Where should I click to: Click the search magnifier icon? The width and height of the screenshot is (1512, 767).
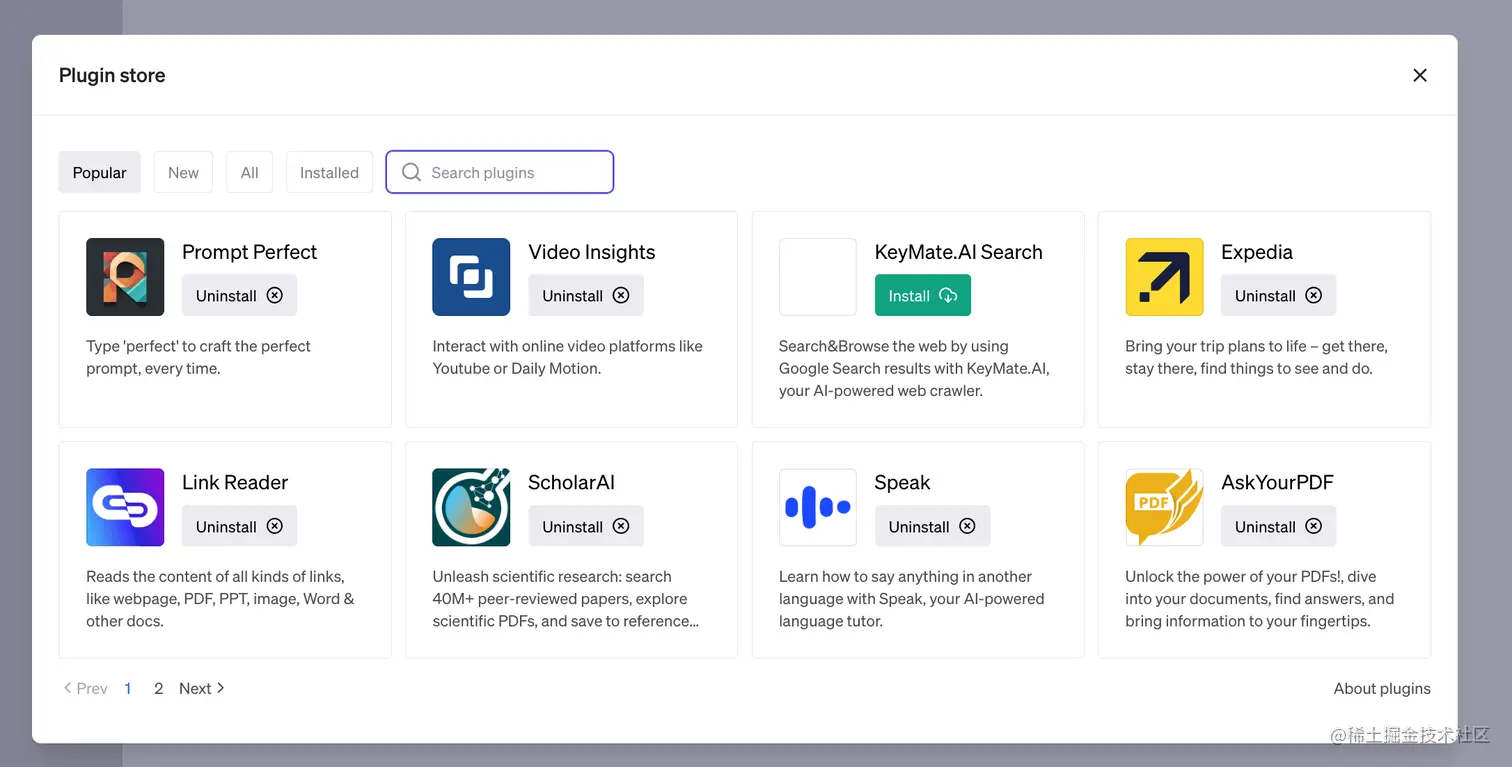pos(411,172)
